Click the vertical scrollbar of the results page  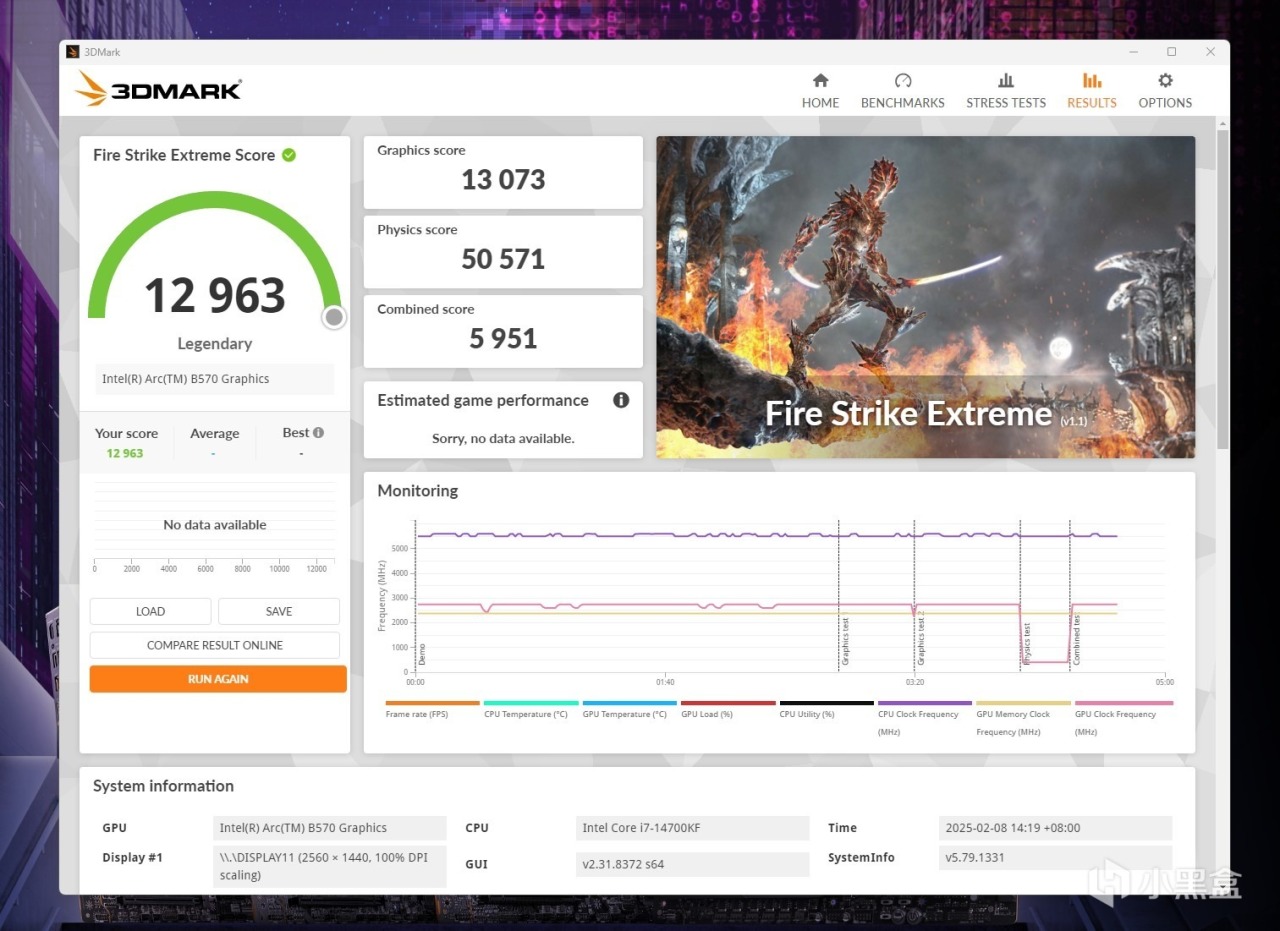pos(1222,290)
